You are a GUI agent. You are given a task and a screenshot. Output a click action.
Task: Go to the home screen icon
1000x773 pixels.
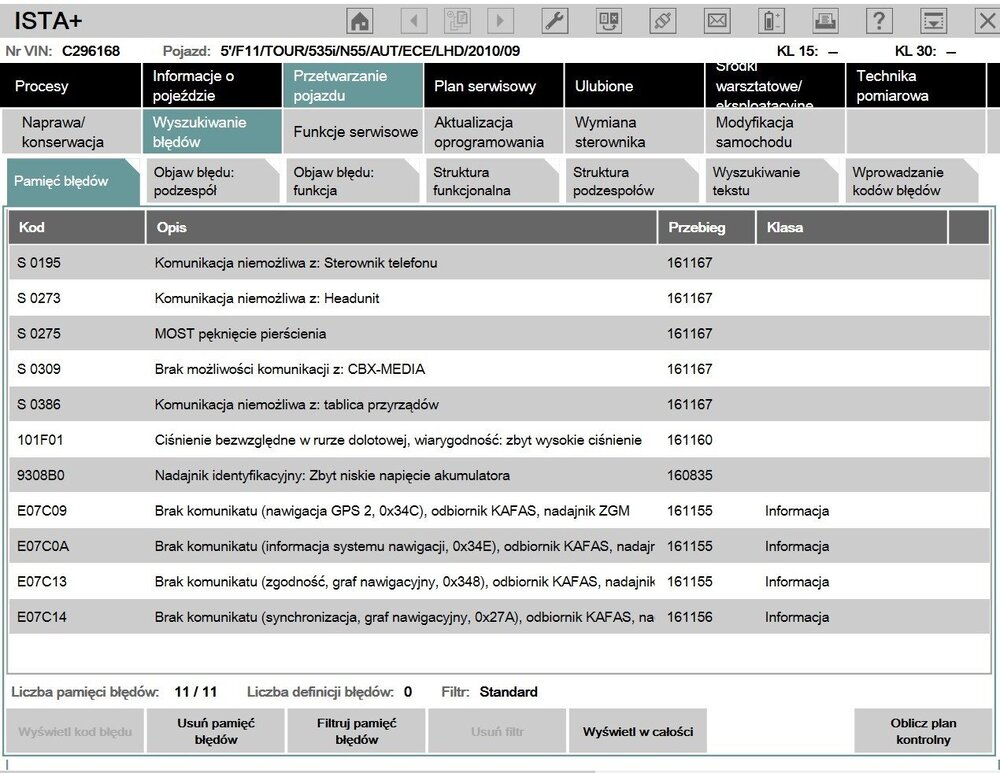tap(360, 21)
